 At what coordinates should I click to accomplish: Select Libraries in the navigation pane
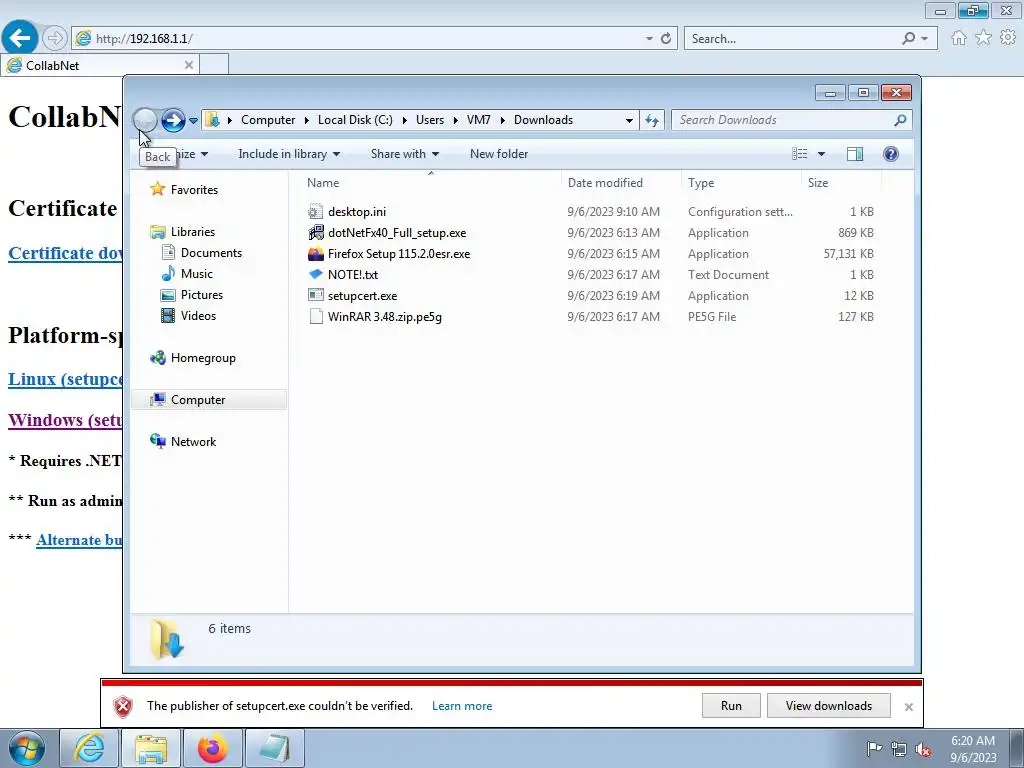coord(192,232)
